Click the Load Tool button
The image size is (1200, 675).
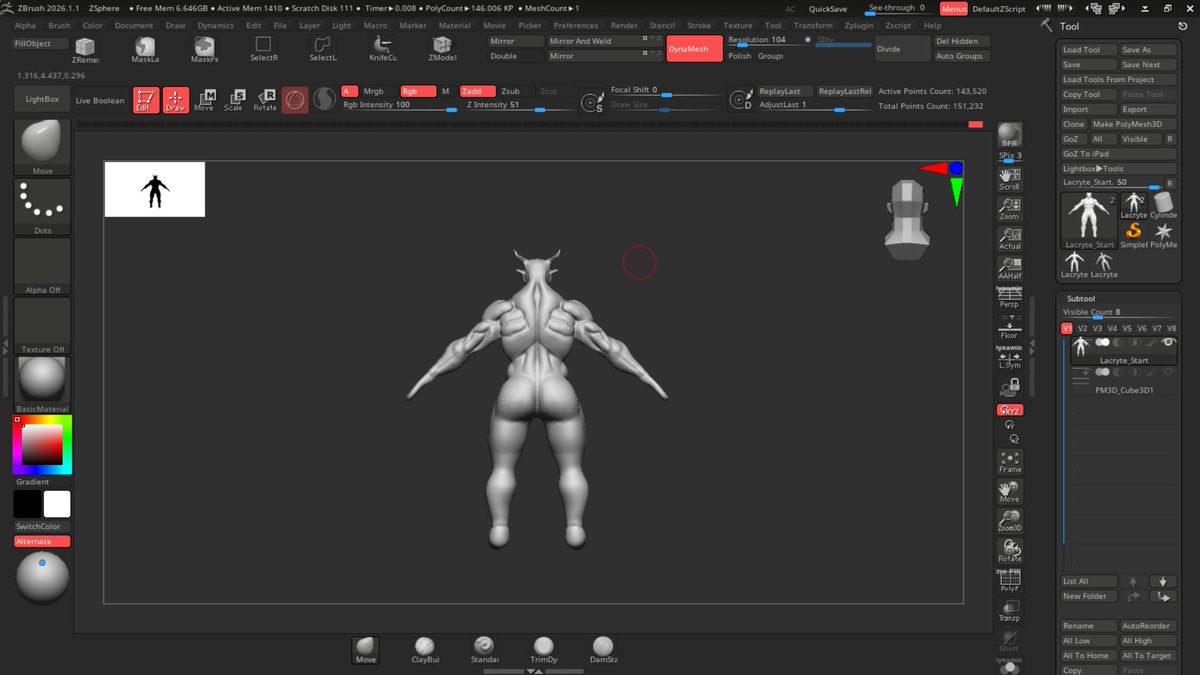(1088, 49)
